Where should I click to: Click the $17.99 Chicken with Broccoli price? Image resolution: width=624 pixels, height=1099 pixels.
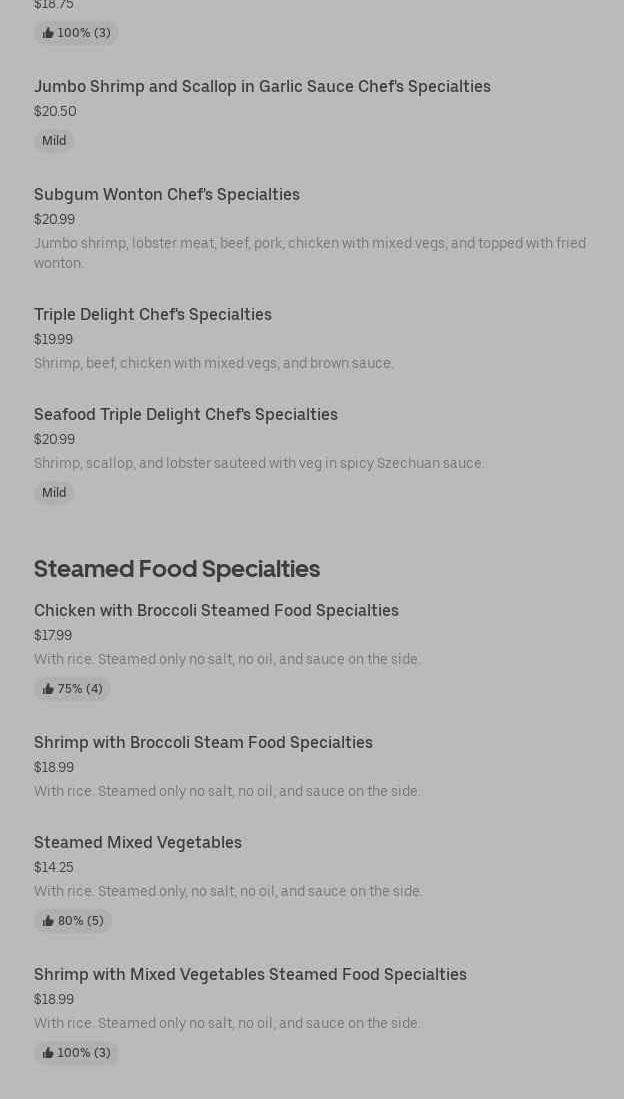[53, 635]
